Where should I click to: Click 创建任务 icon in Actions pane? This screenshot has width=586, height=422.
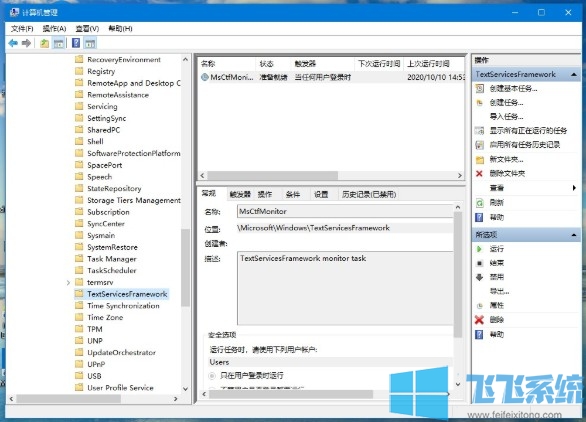[x=479, y=103]
